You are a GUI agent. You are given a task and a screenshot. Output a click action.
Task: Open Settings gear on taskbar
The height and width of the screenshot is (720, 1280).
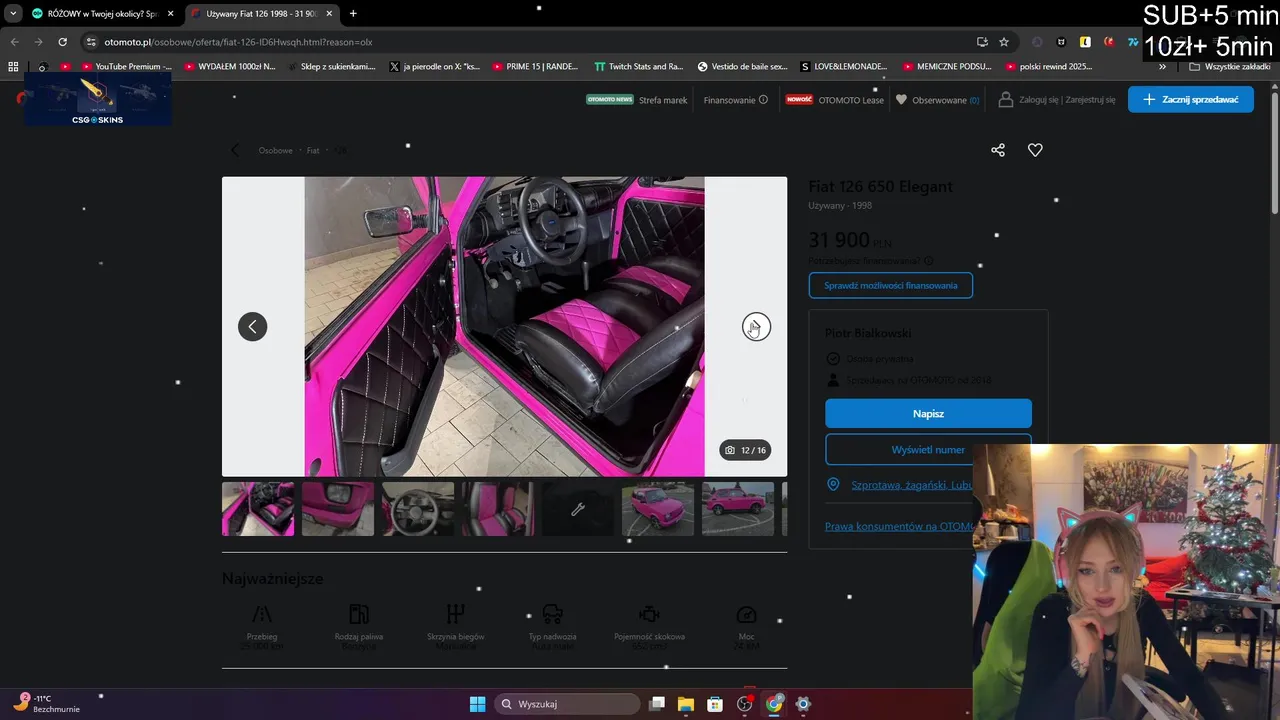click(x=803, y=704)
